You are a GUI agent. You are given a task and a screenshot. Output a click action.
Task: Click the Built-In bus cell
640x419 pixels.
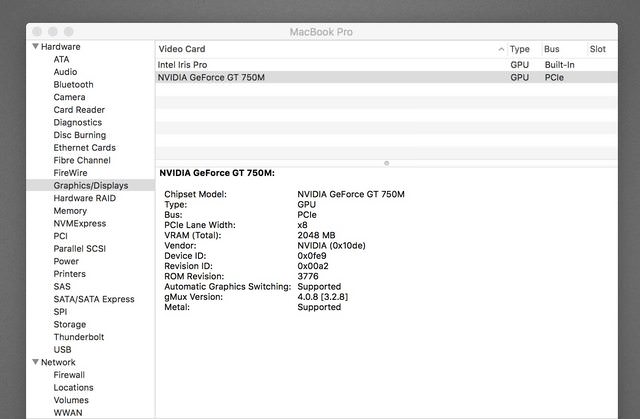point(559,65)
